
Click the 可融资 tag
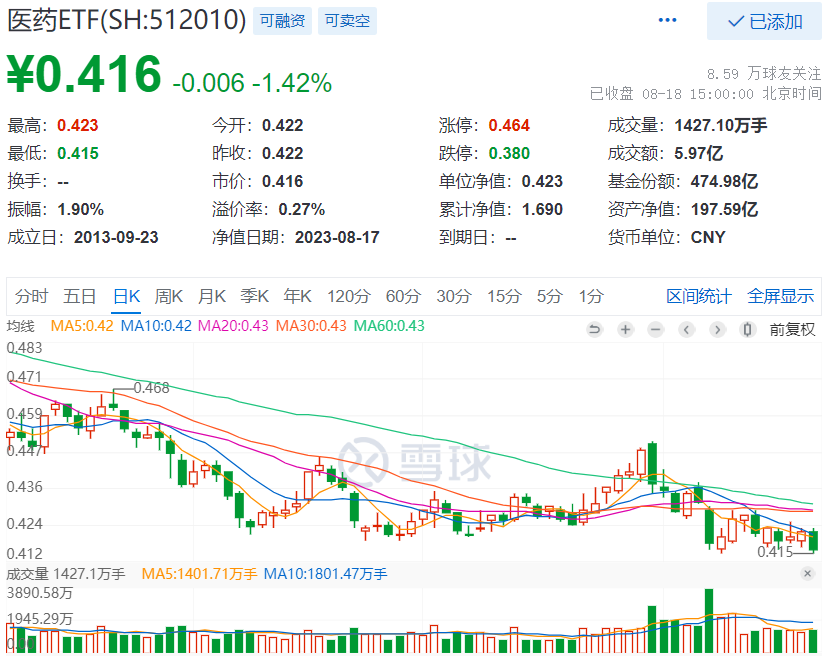(282, 21)
